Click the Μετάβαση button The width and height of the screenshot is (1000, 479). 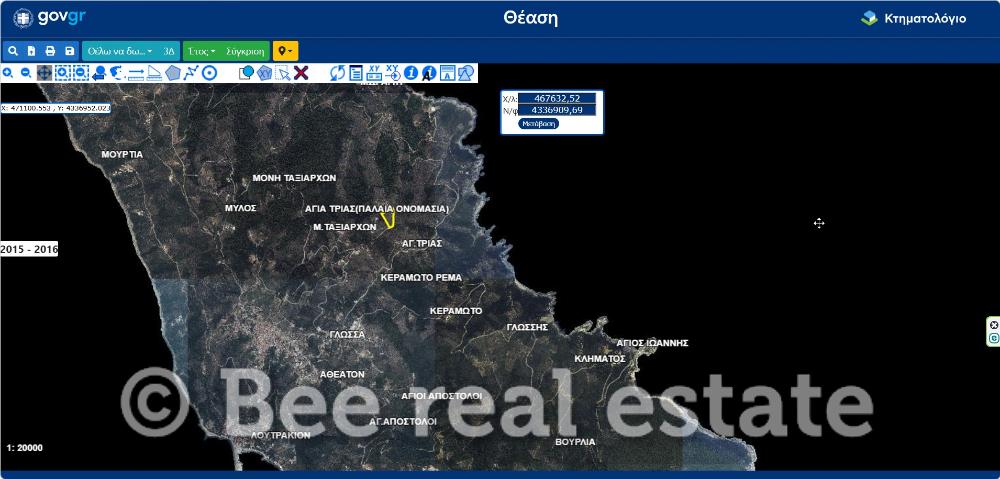click(x=539, y=124)
